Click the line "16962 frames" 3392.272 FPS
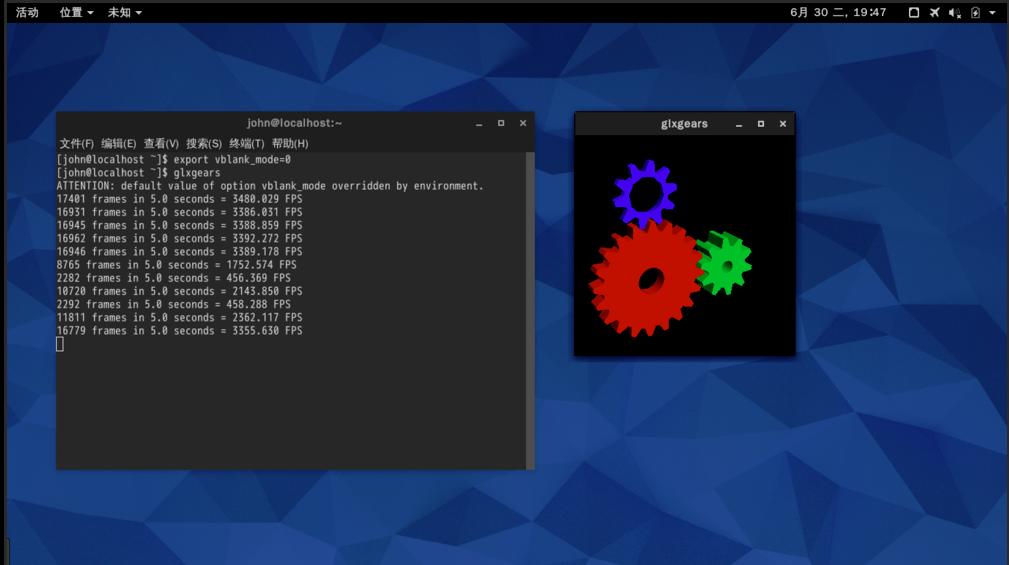This screenshot has height=565, width=1009. pos(180,239)
